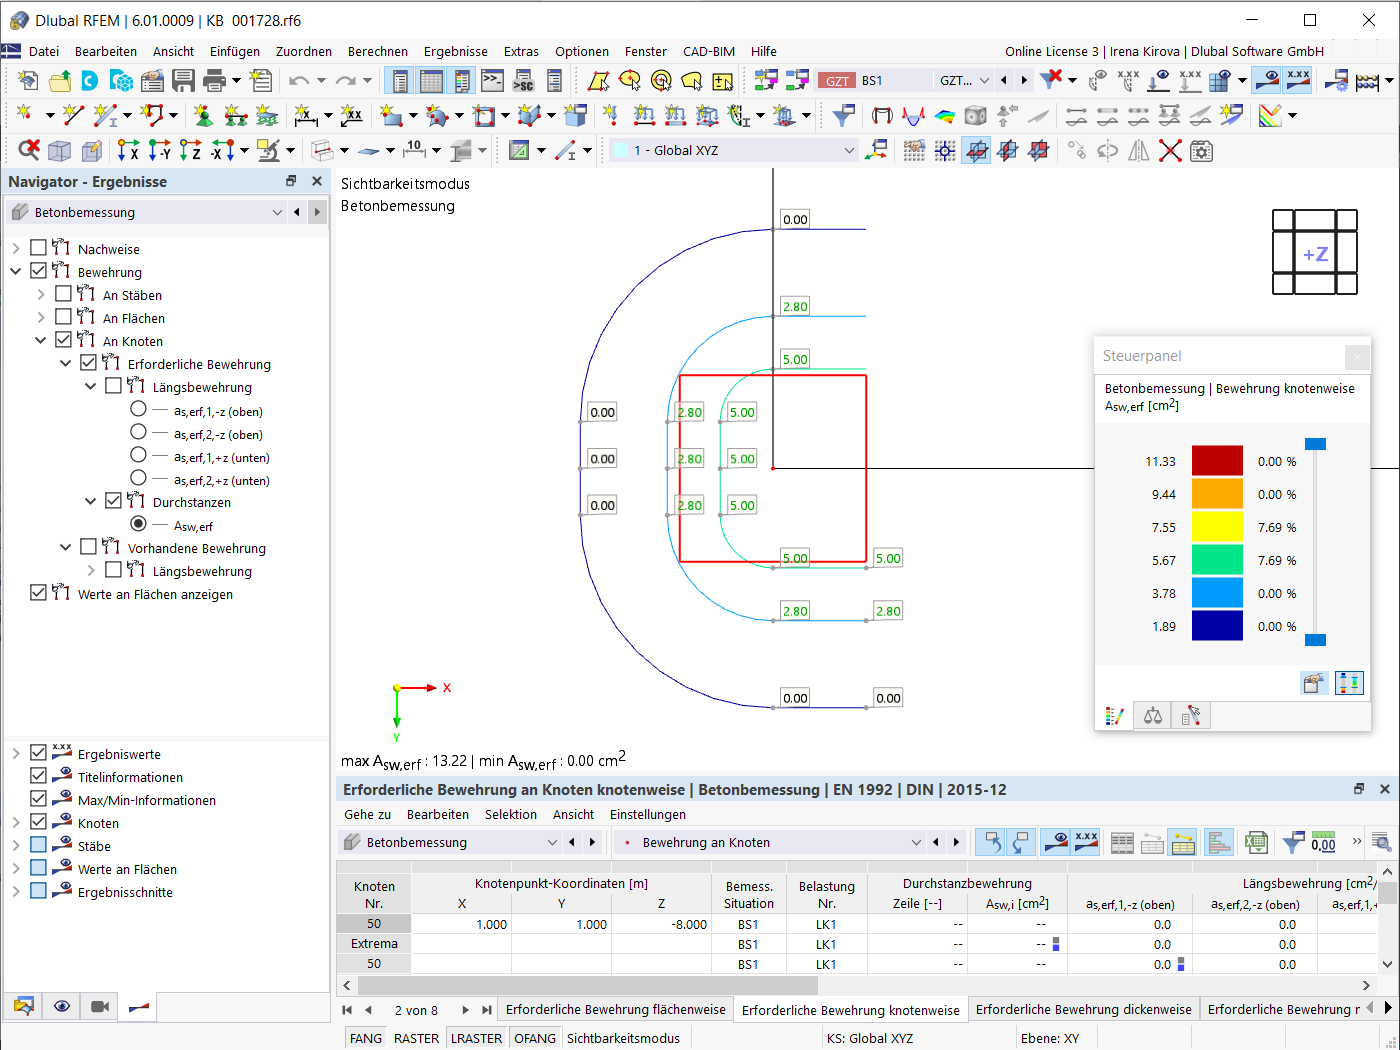
Task: Check the Vorhandene Bewehrung checkbox
Action: point(88,547)
